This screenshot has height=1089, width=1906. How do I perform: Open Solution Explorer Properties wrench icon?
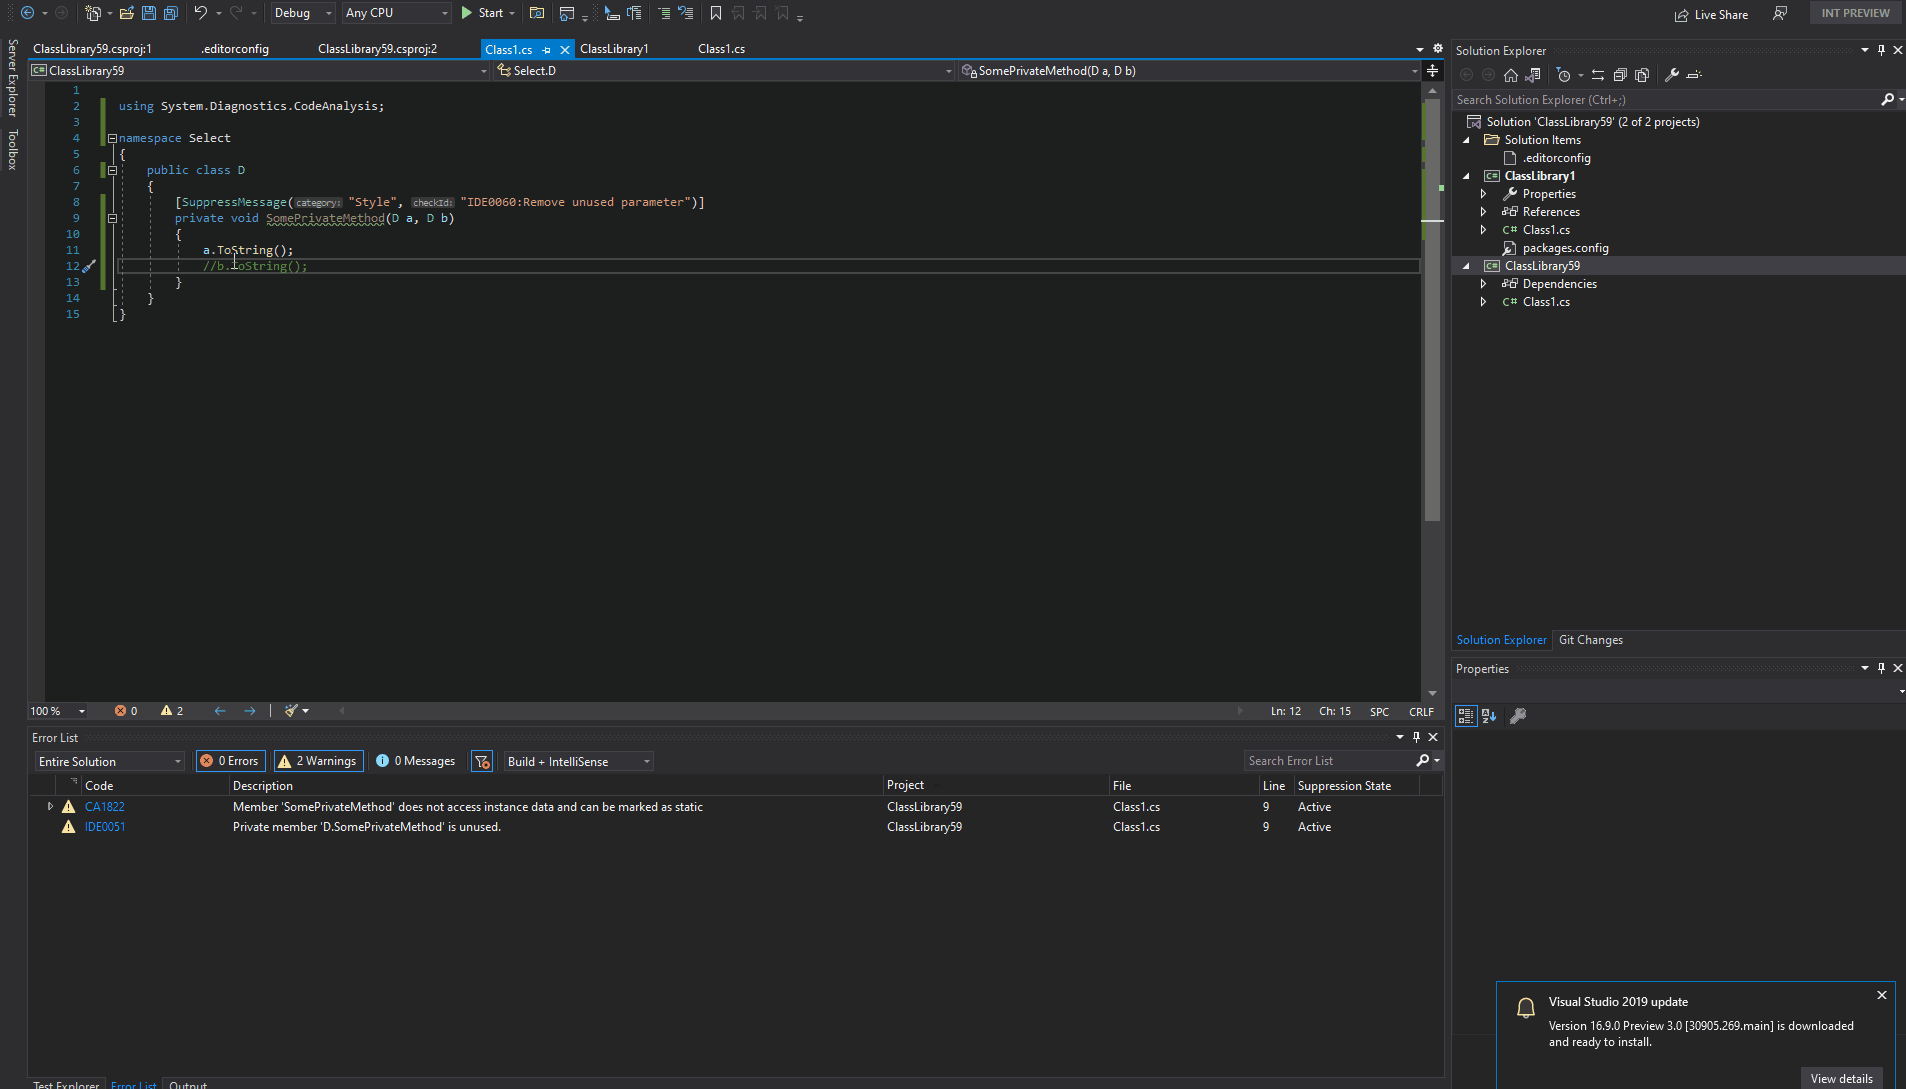pyautogui.click(x=1673, y=74)
